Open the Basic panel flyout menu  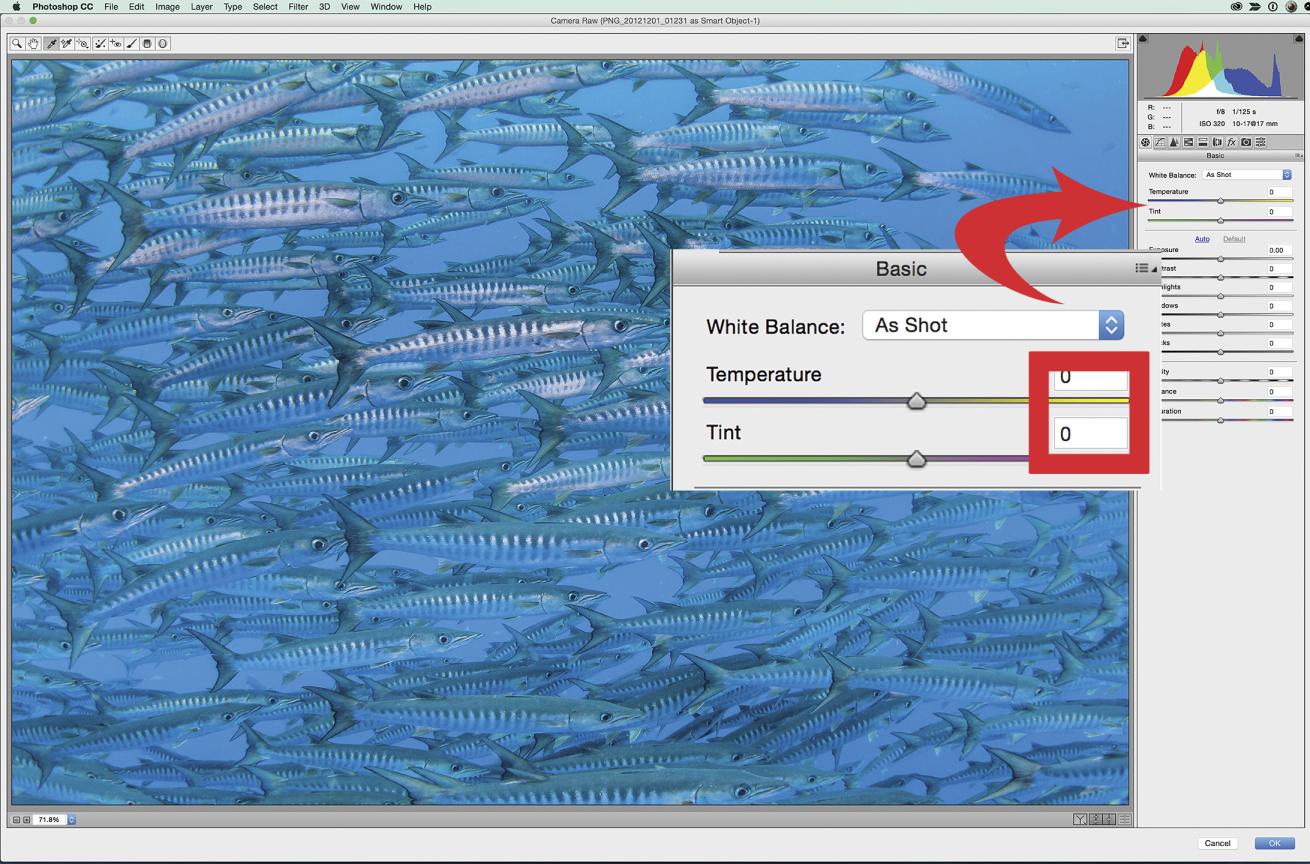tap(1299, 156)
